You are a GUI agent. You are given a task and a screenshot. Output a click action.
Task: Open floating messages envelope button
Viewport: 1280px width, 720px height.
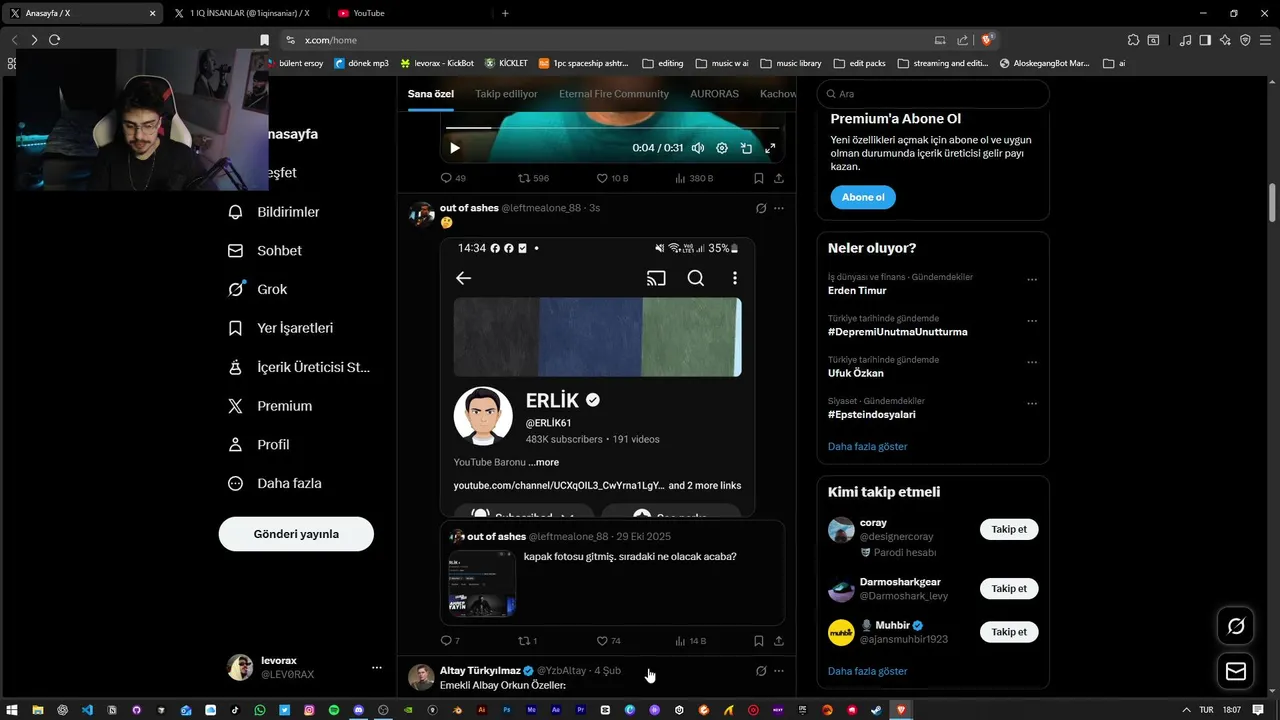[x=1236, y=671]
